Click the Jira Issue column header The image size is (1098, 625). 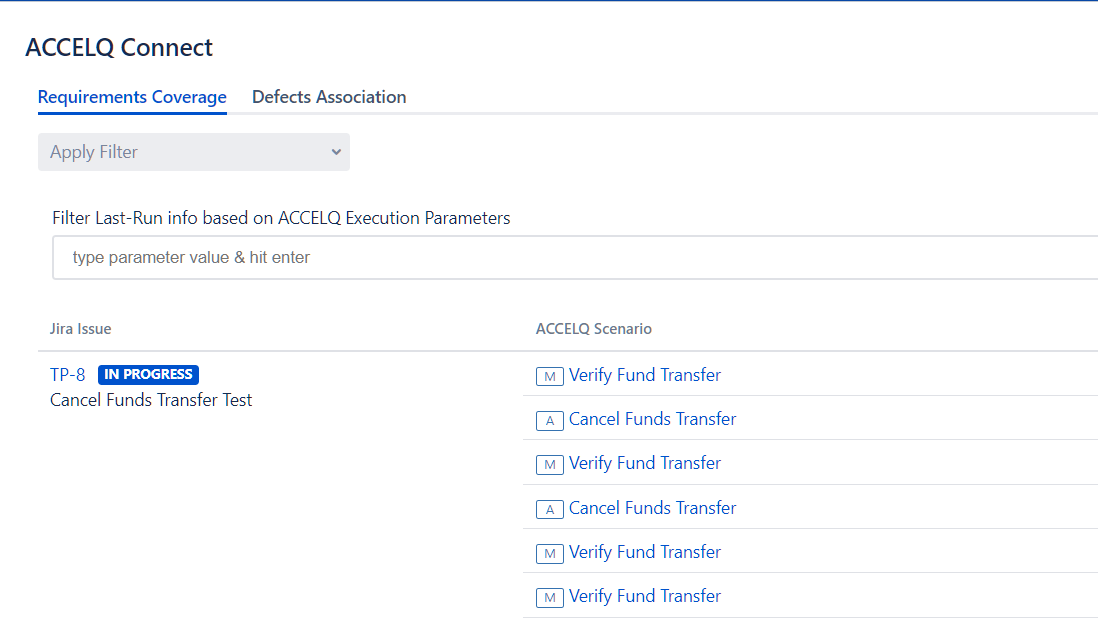(x=81, y=329)
